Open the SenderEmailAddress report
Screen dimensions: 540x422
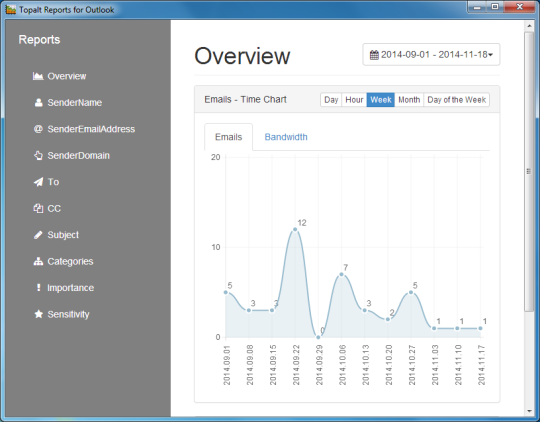91,129
